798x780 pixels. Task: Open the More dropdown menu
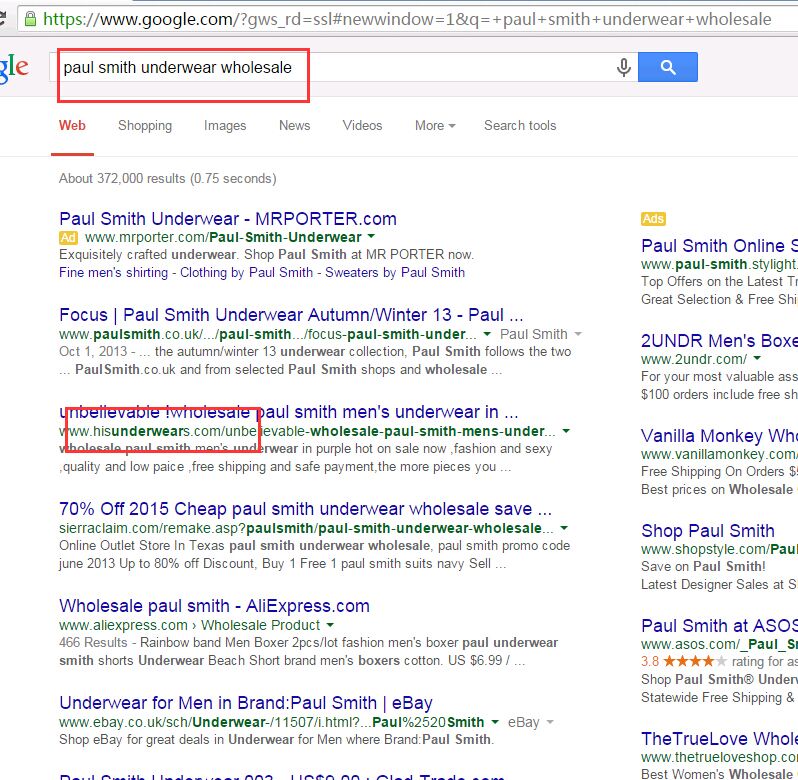click(x=435, y=126)
